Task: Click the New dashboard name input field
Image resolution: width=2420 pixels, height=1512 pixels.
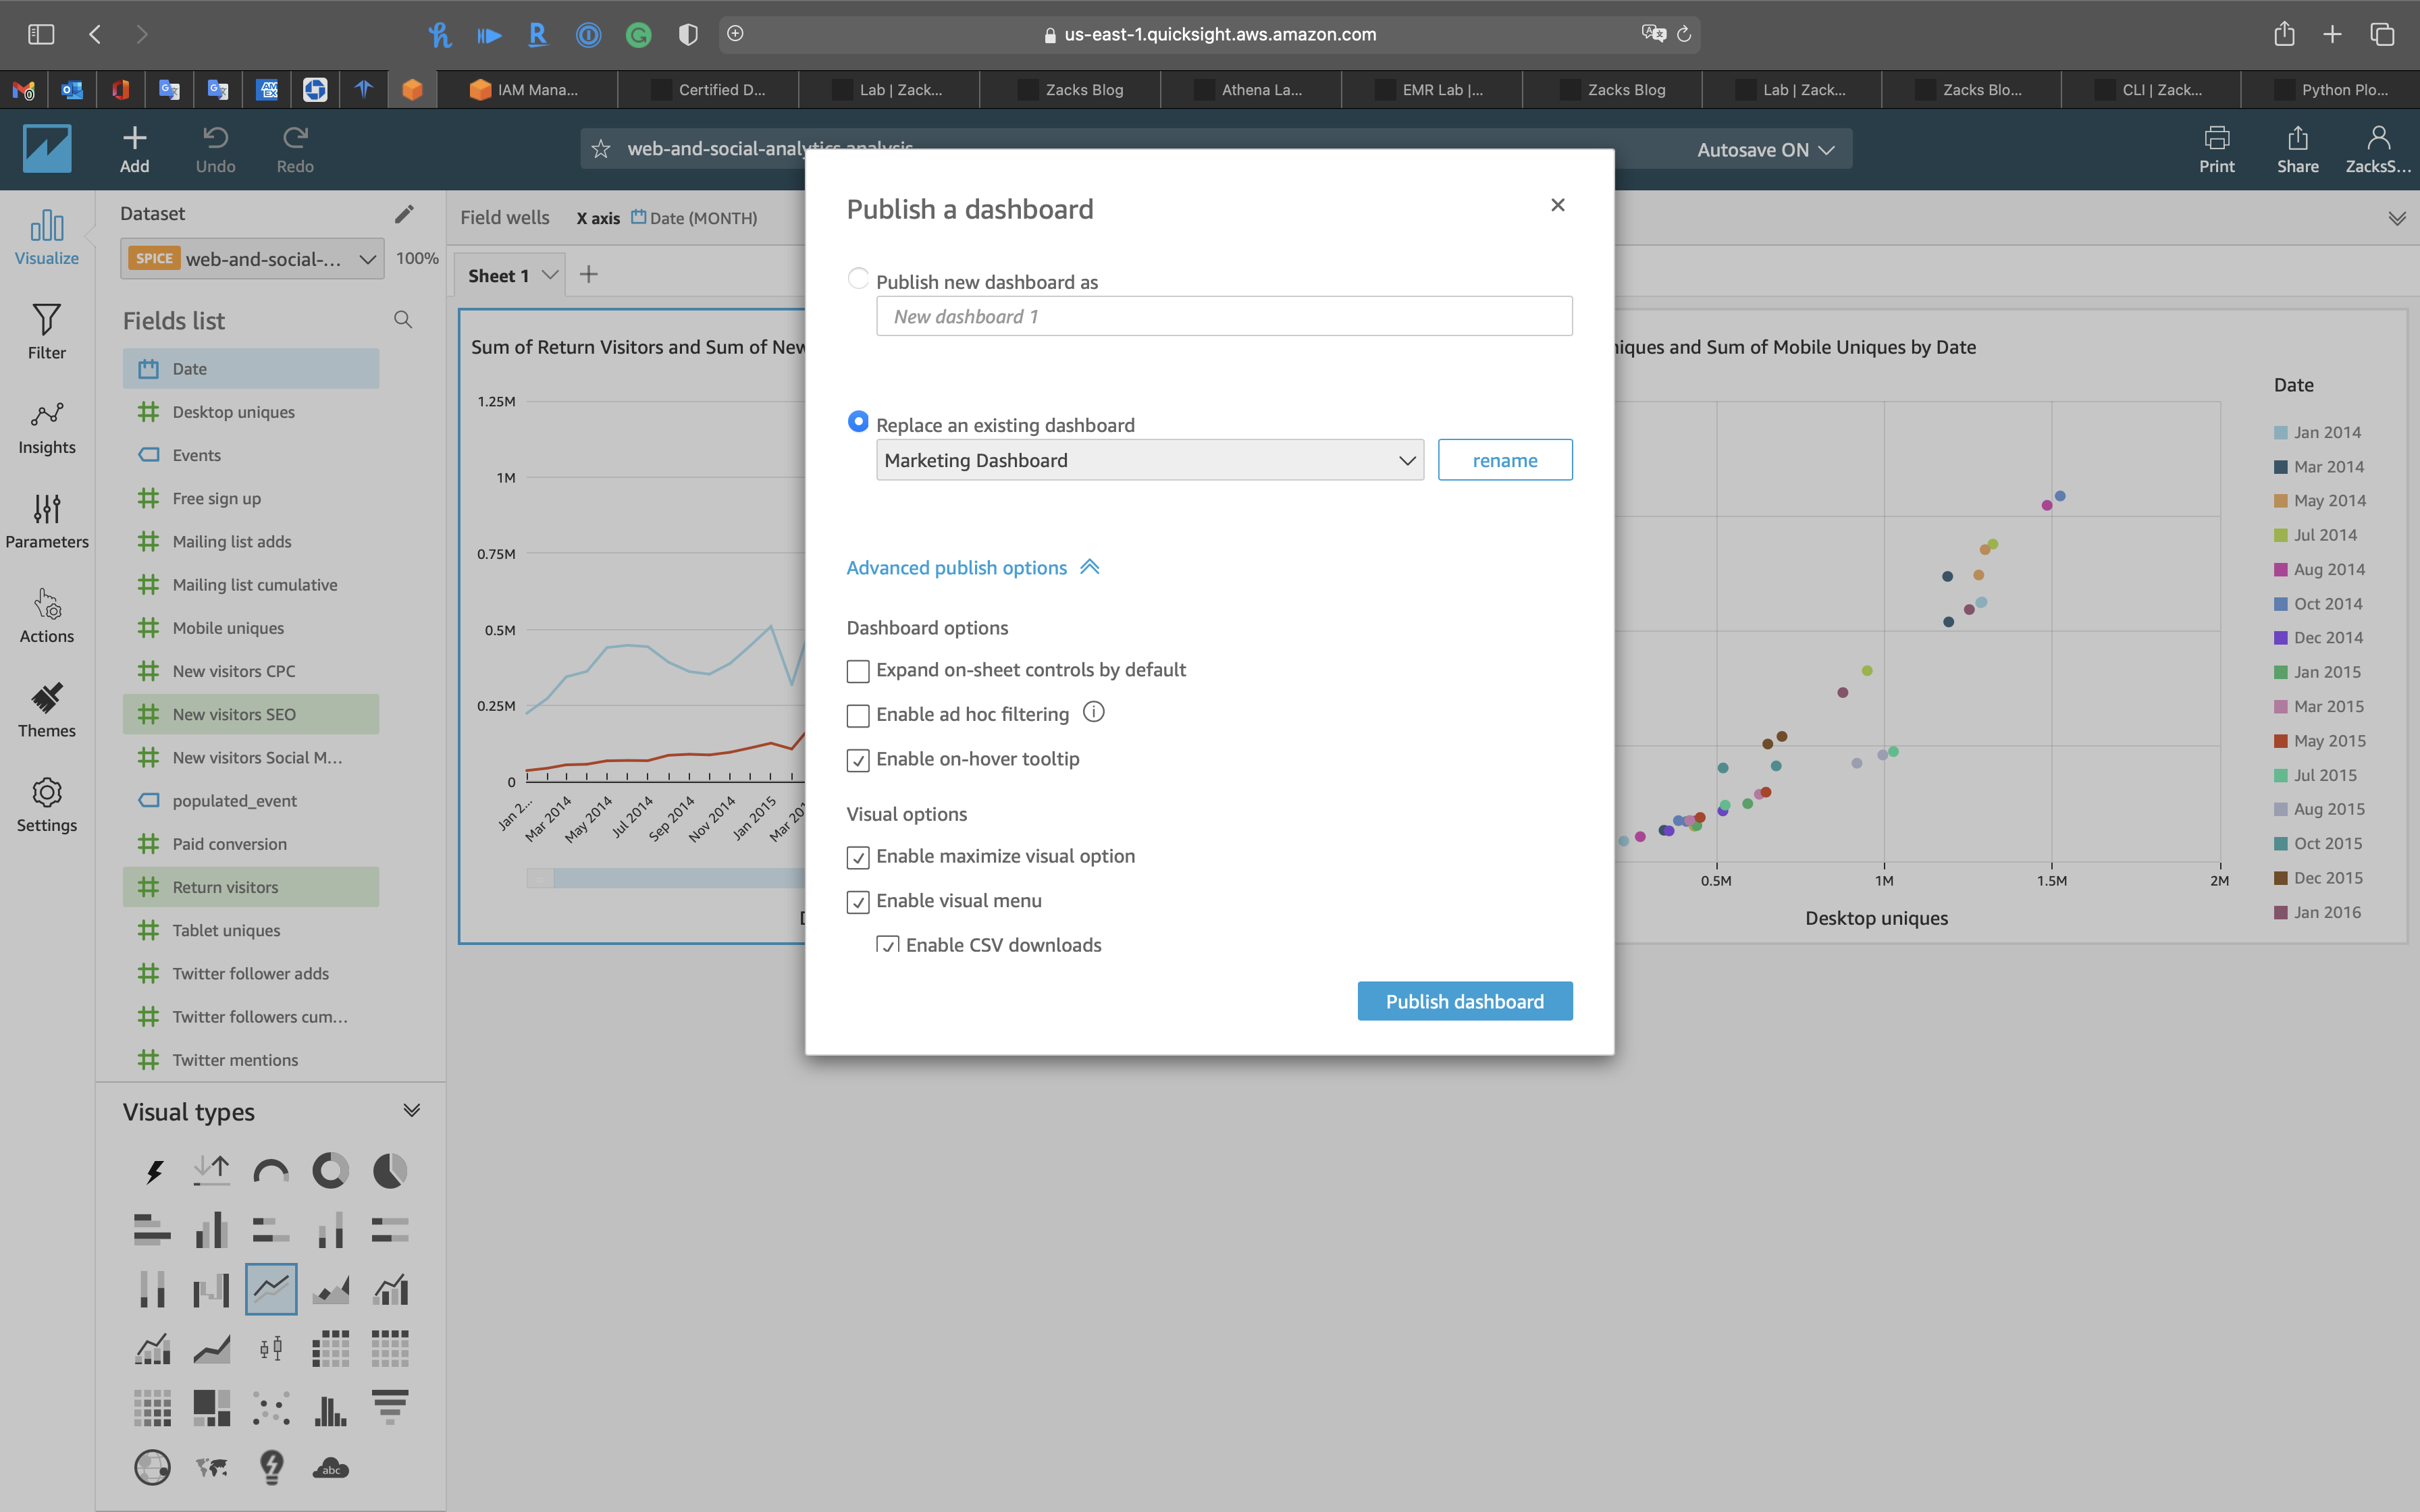Action: pos(1223,316)
